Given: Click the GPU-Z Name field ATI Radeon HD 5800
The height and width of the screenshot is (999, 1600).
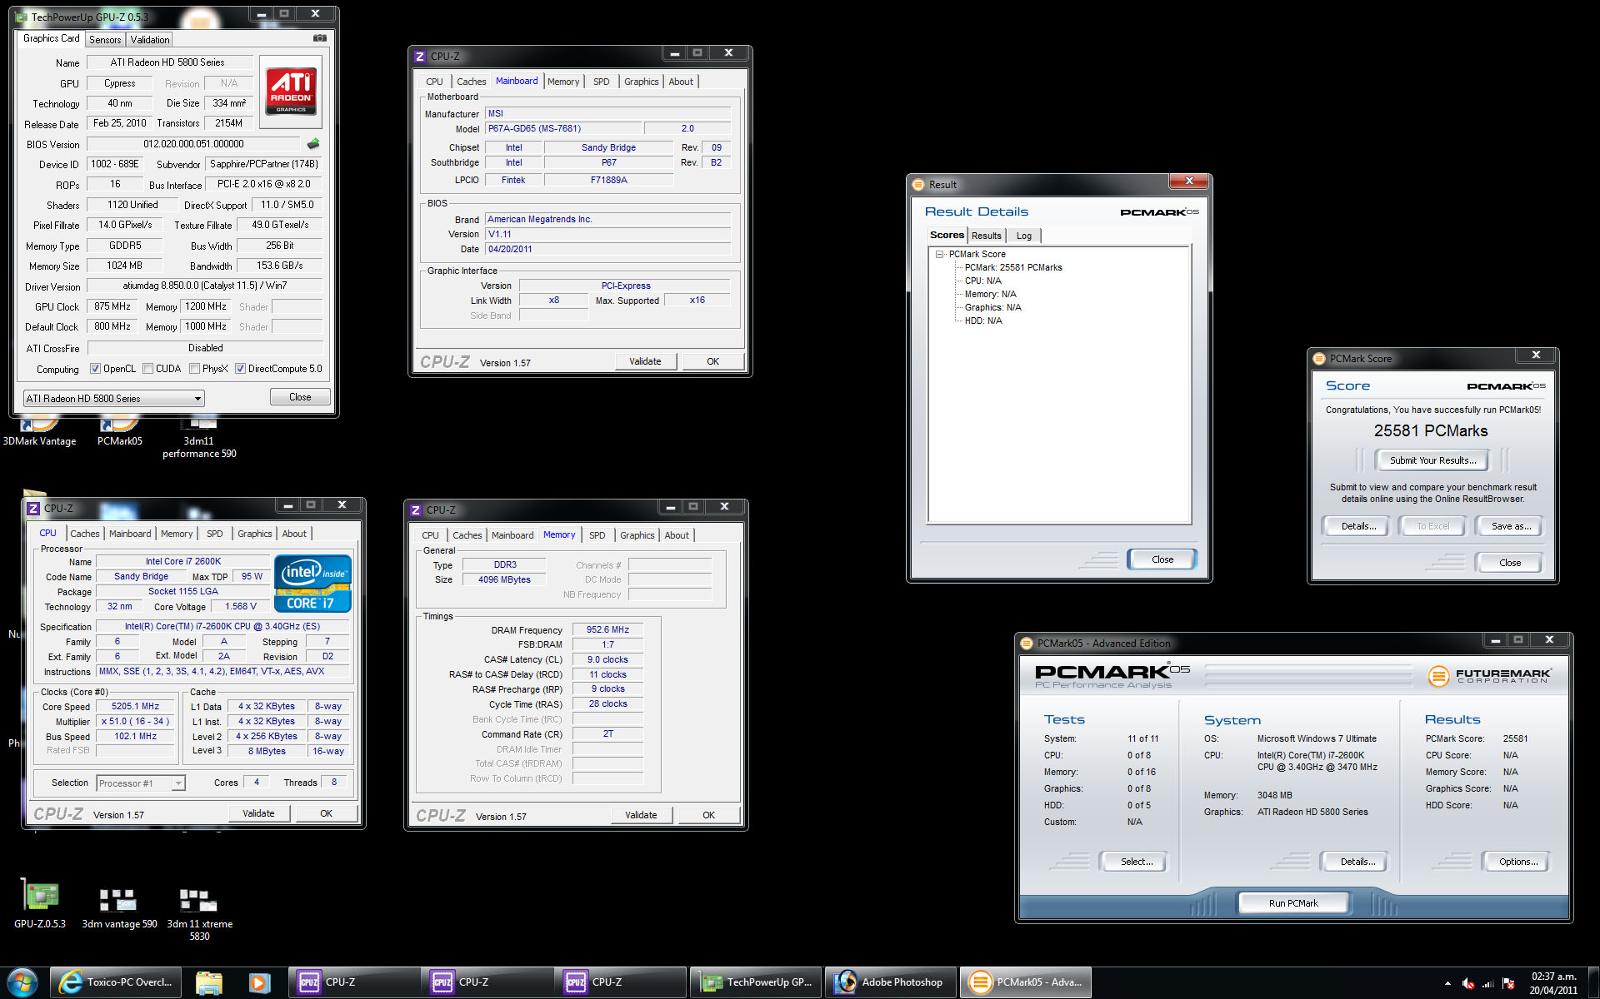Looking at the screenshot, I should 168,62.
